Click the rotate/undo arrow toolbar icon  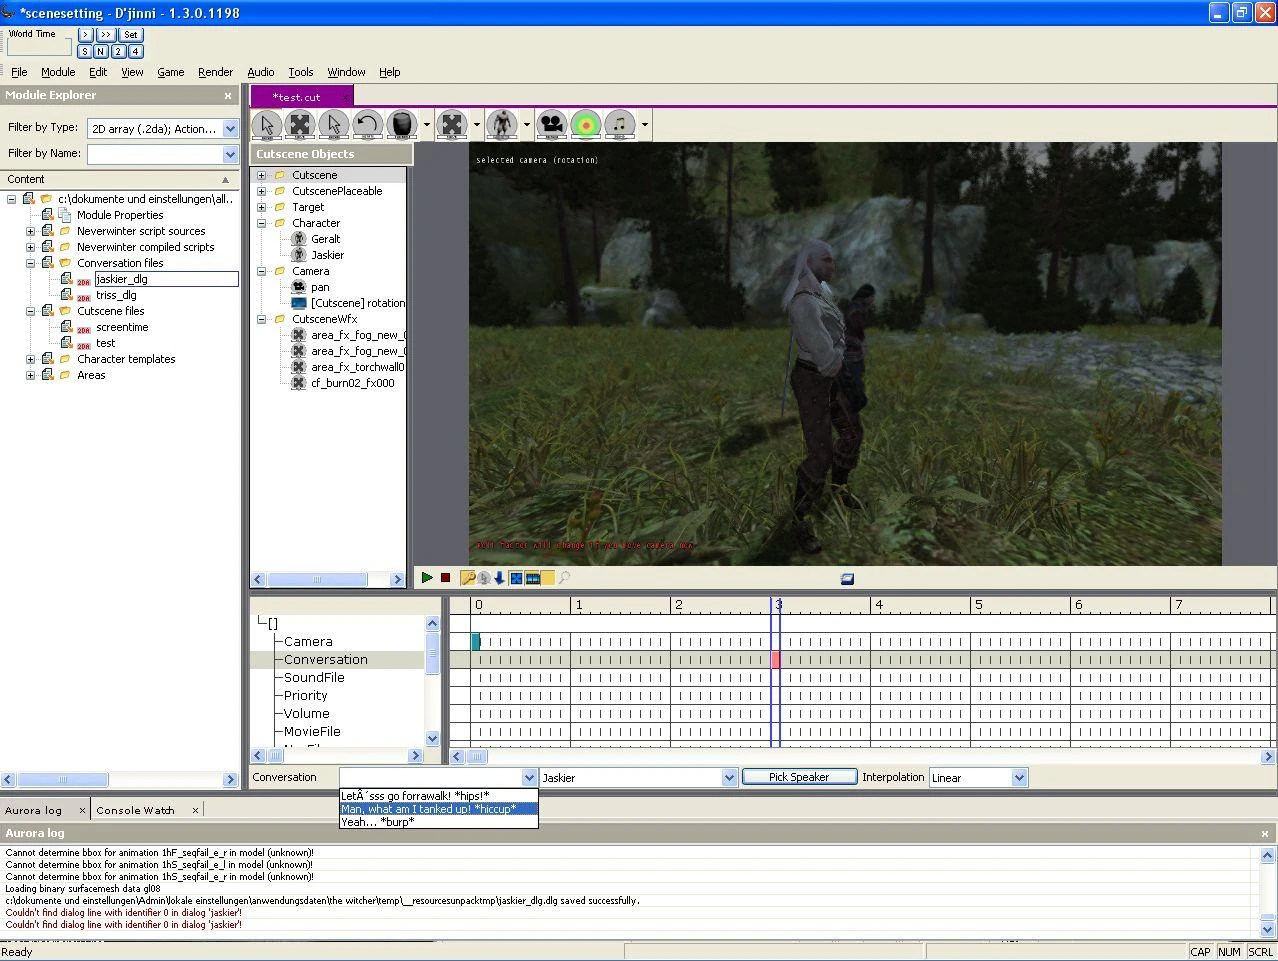click(367, 125)
